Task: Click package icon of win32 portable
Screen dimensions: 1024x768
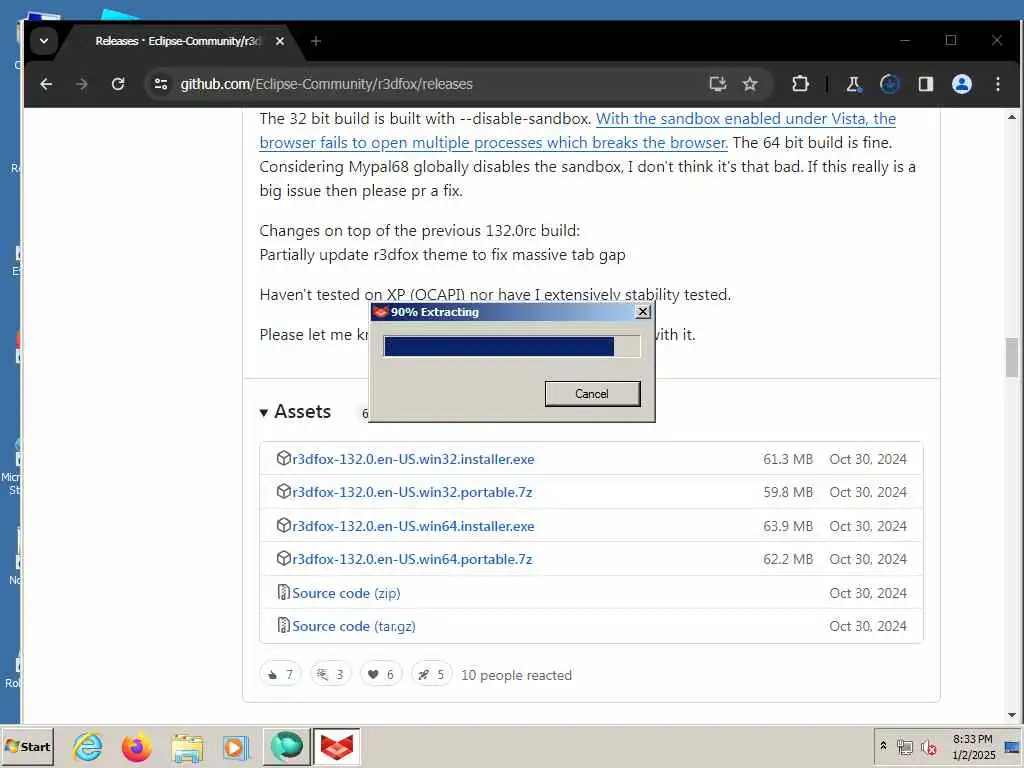Action: tap(283, 492)
